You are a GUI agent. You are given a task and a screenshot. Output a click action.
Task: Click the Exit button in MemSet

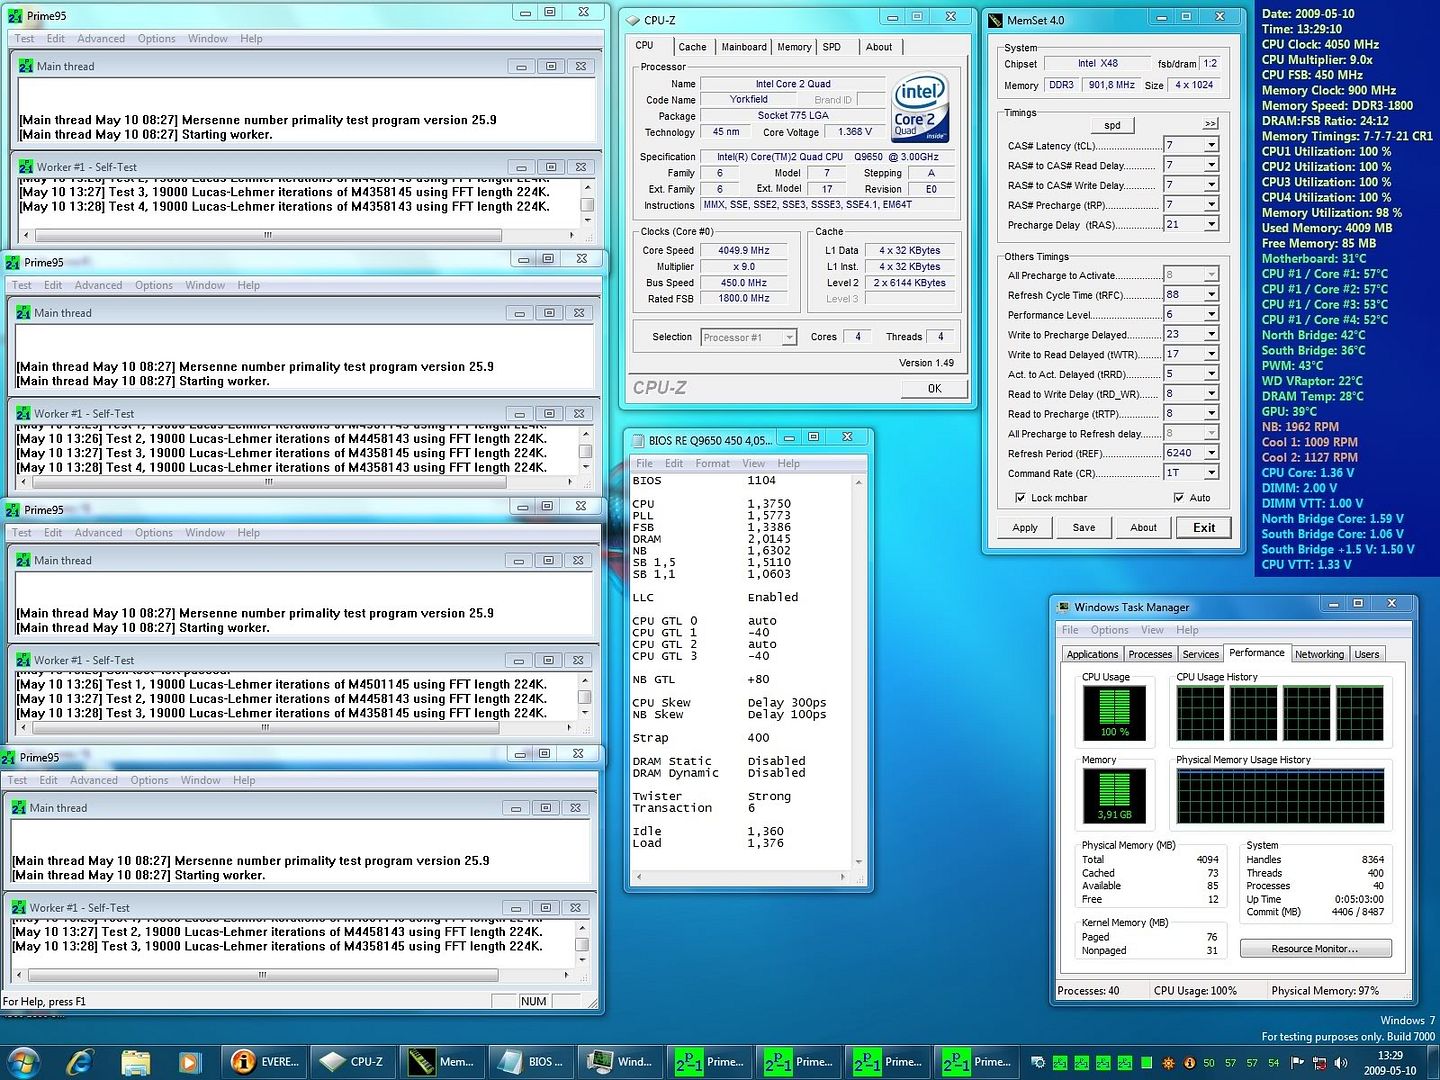(x=1204, y=528)
